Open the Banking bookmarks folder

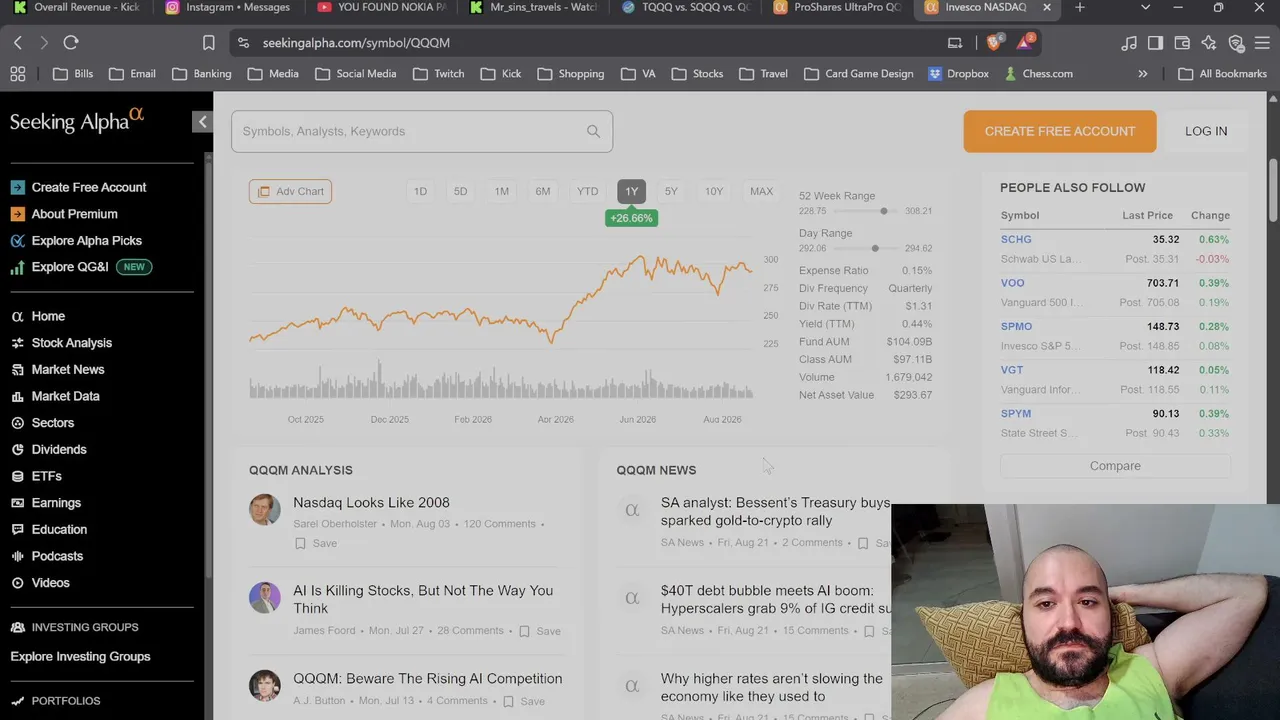201,74
